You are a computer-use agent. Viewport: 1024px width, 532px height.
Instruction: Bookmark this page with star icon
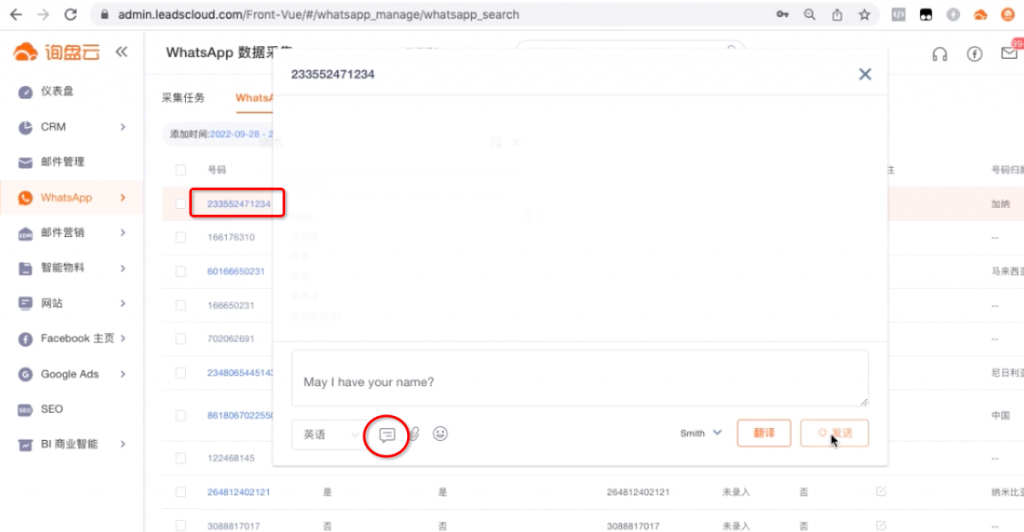tap(865, 14)
